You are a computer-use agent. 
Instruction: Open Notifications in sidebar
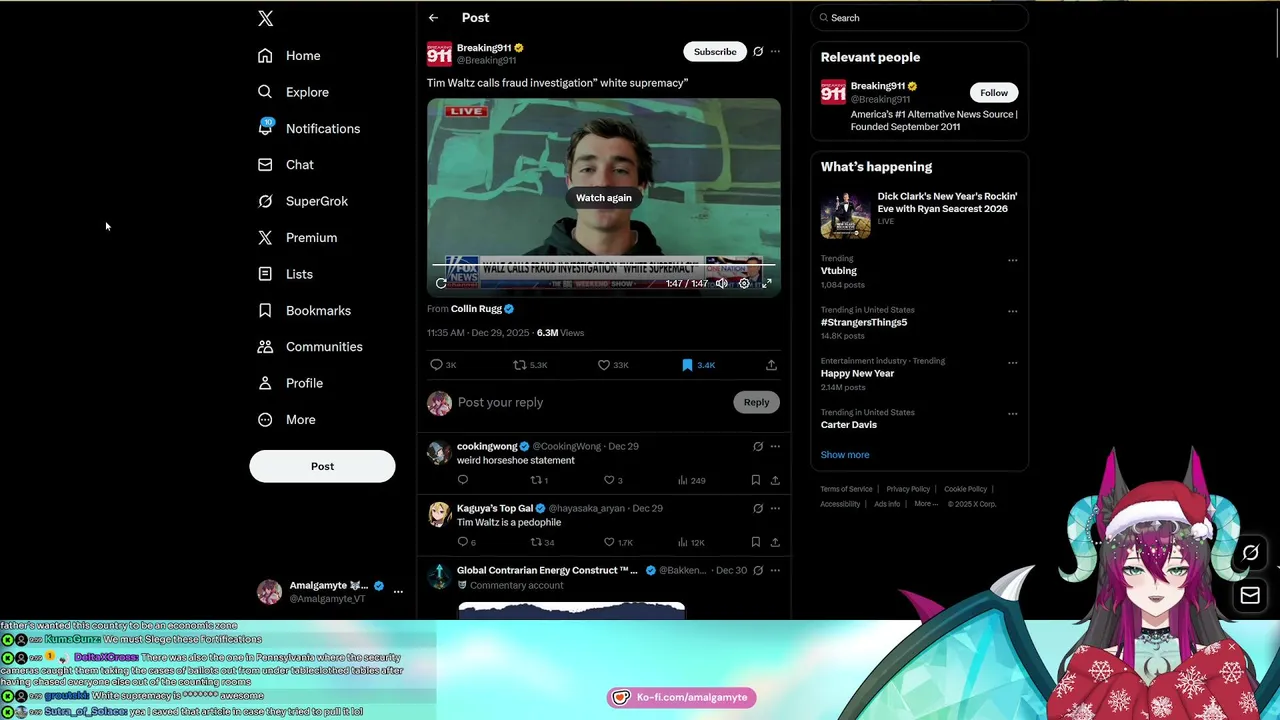tap(309, 129)
